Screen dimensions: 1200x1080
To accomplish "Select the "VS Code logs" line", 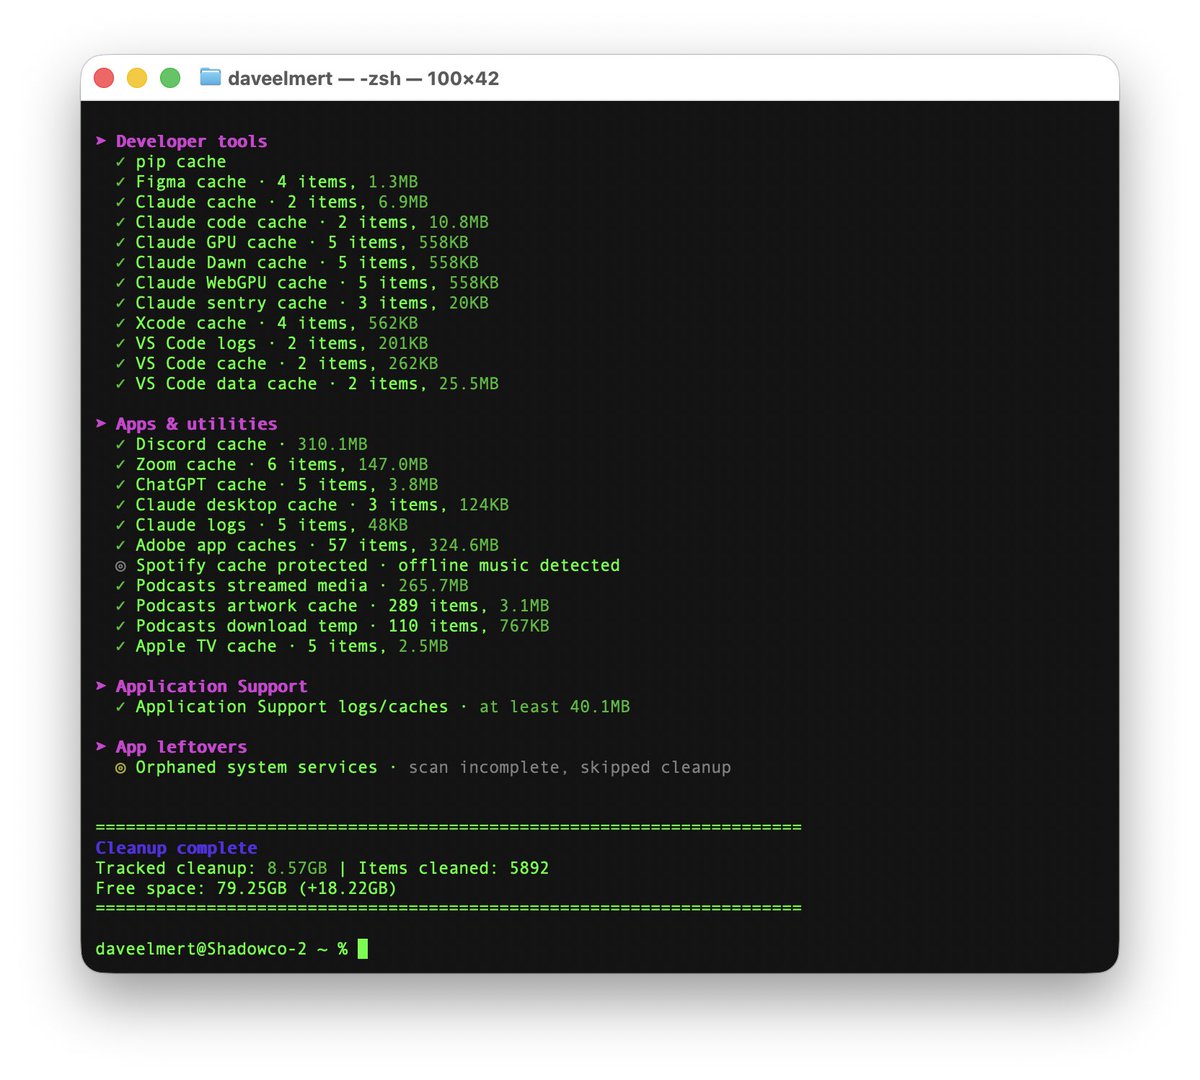I will [x=272, y=343].
